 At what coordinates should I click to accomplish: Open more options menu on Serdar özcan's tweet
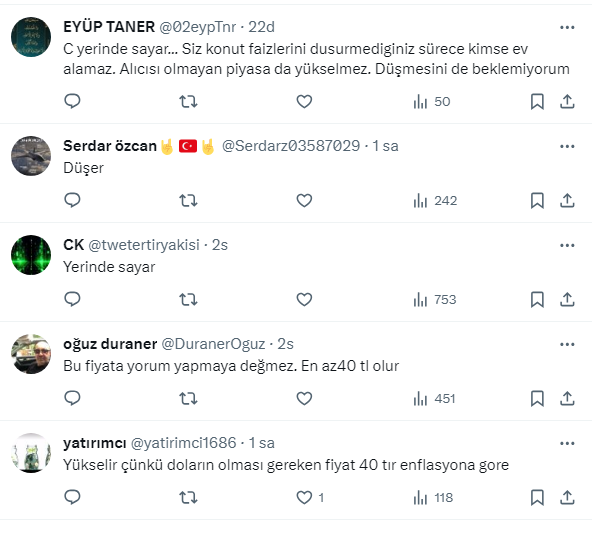pos(567,146)
